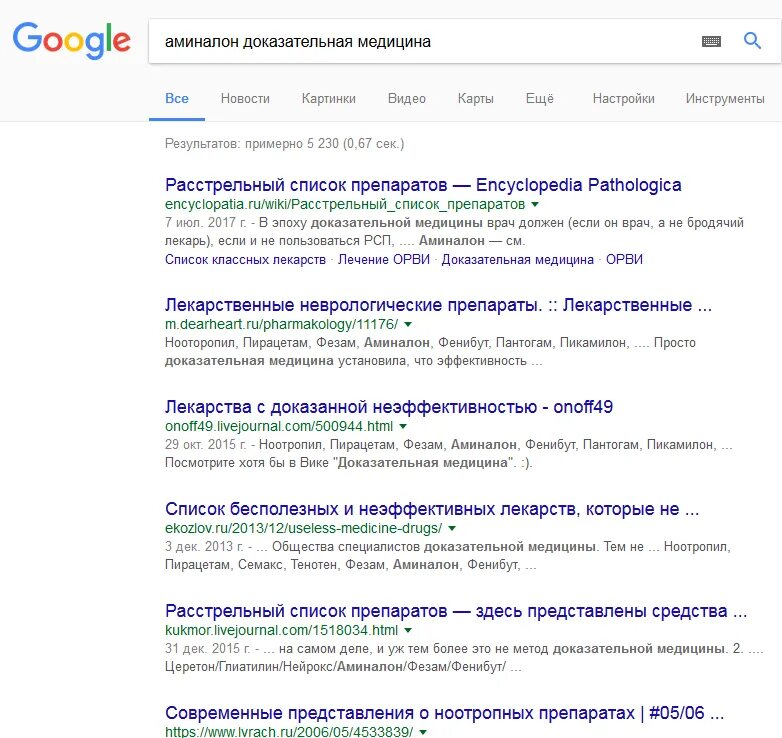Viewport: 782px width, 738px height.
Task: Click the date 3 дек. 2013 г. in snippet
Action: (203, 547)
